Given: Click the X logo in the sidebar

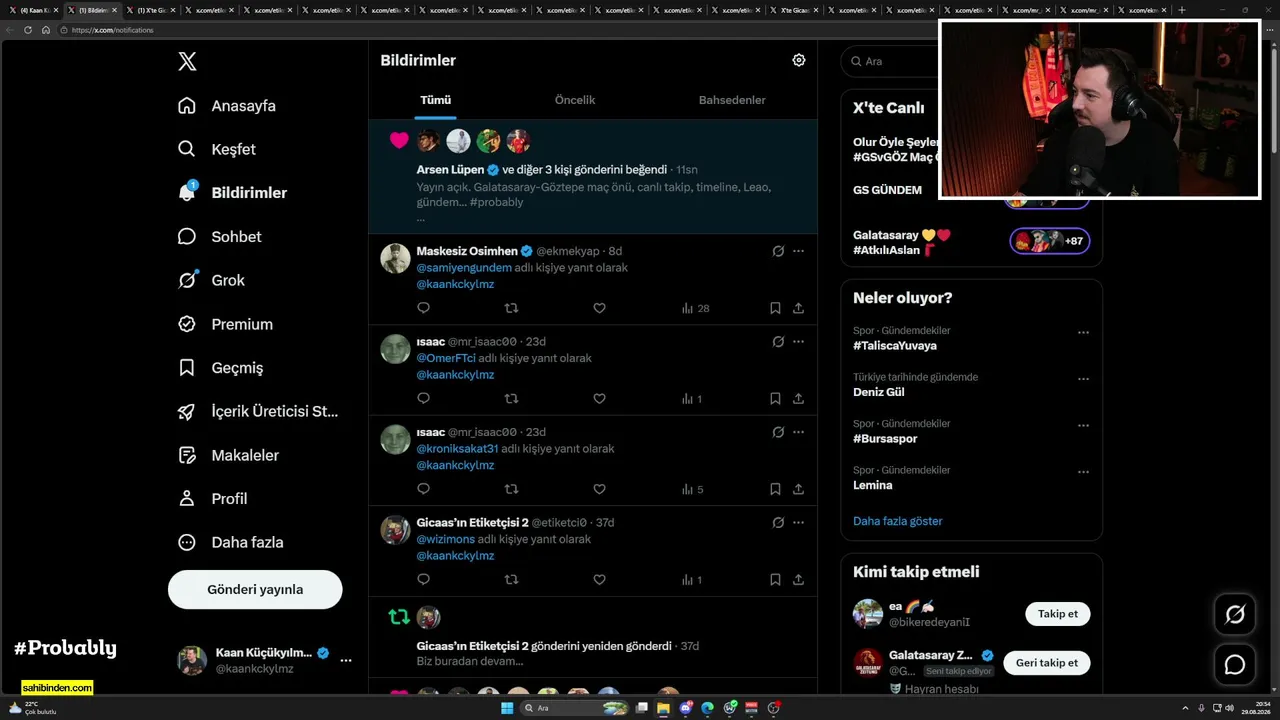Looking at the screenshot, I should 187,62.
